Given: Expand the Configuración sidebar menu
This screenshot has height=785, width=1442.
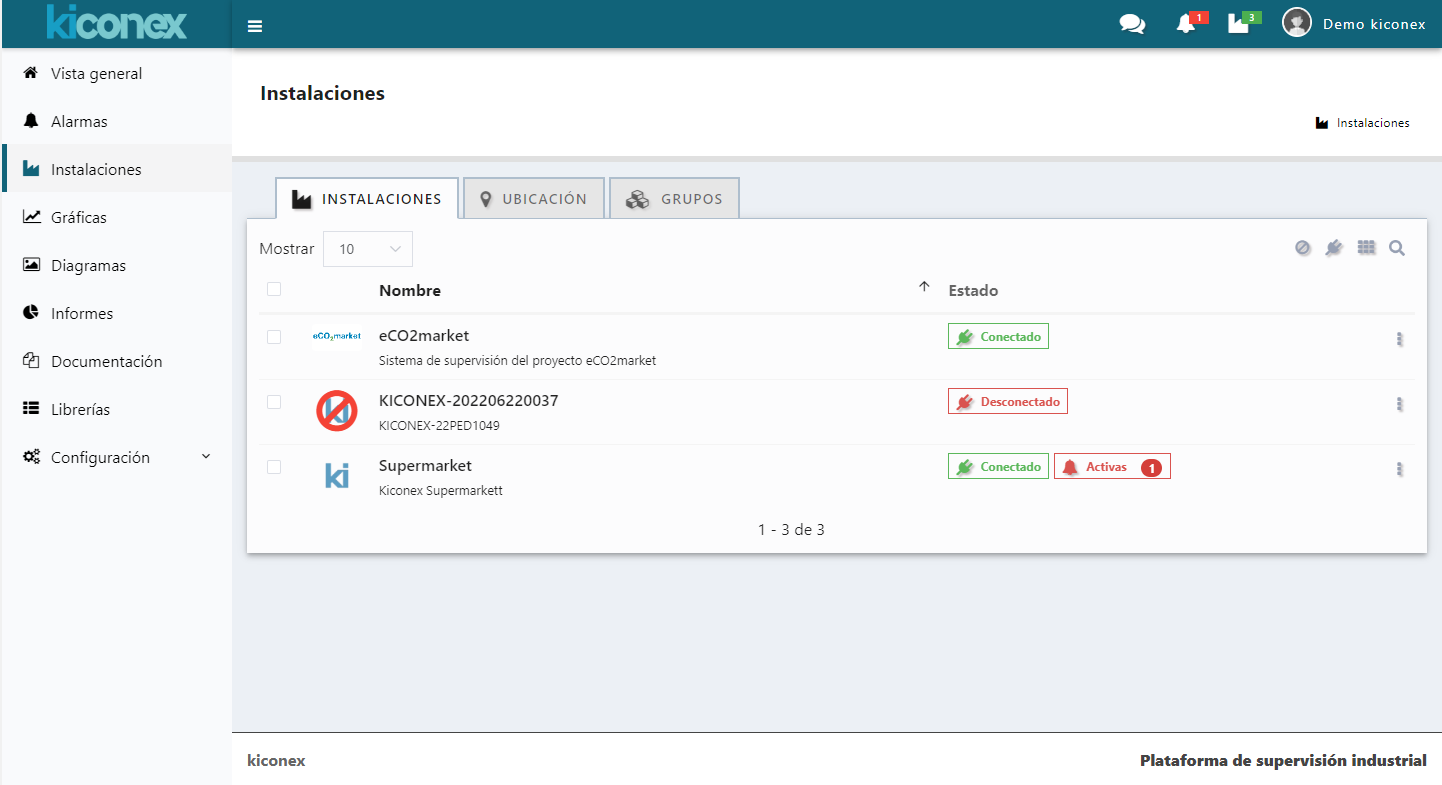Looking at the screenshot, I should [117, 457].
